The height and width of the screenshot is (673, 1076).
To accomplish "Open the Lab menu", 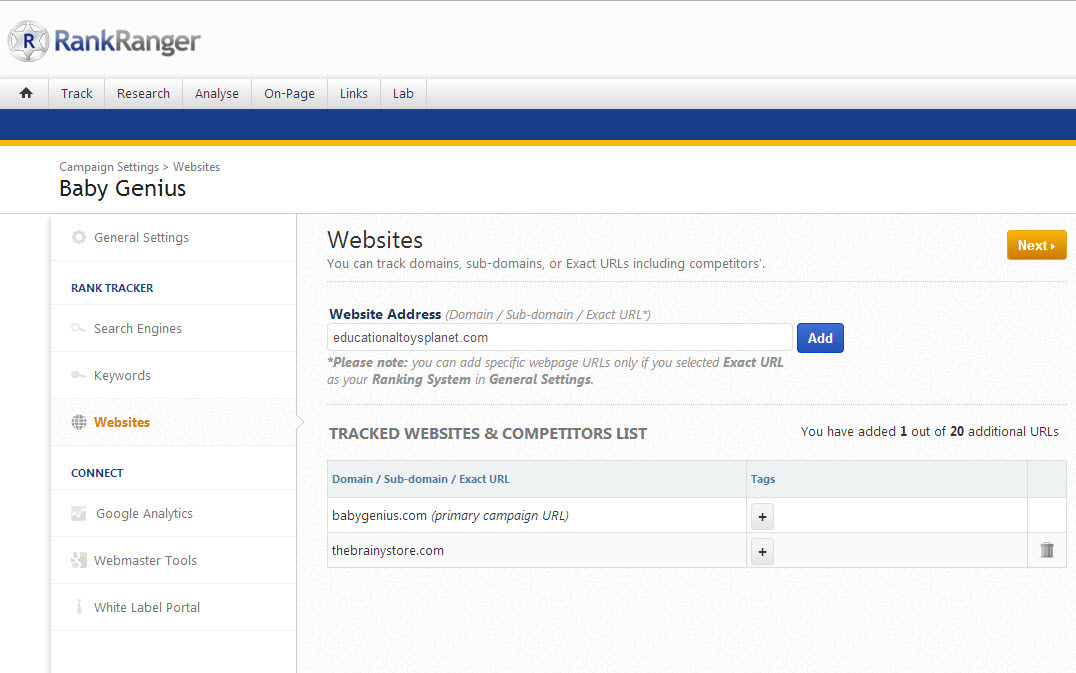I will click(x=403, y=93).
